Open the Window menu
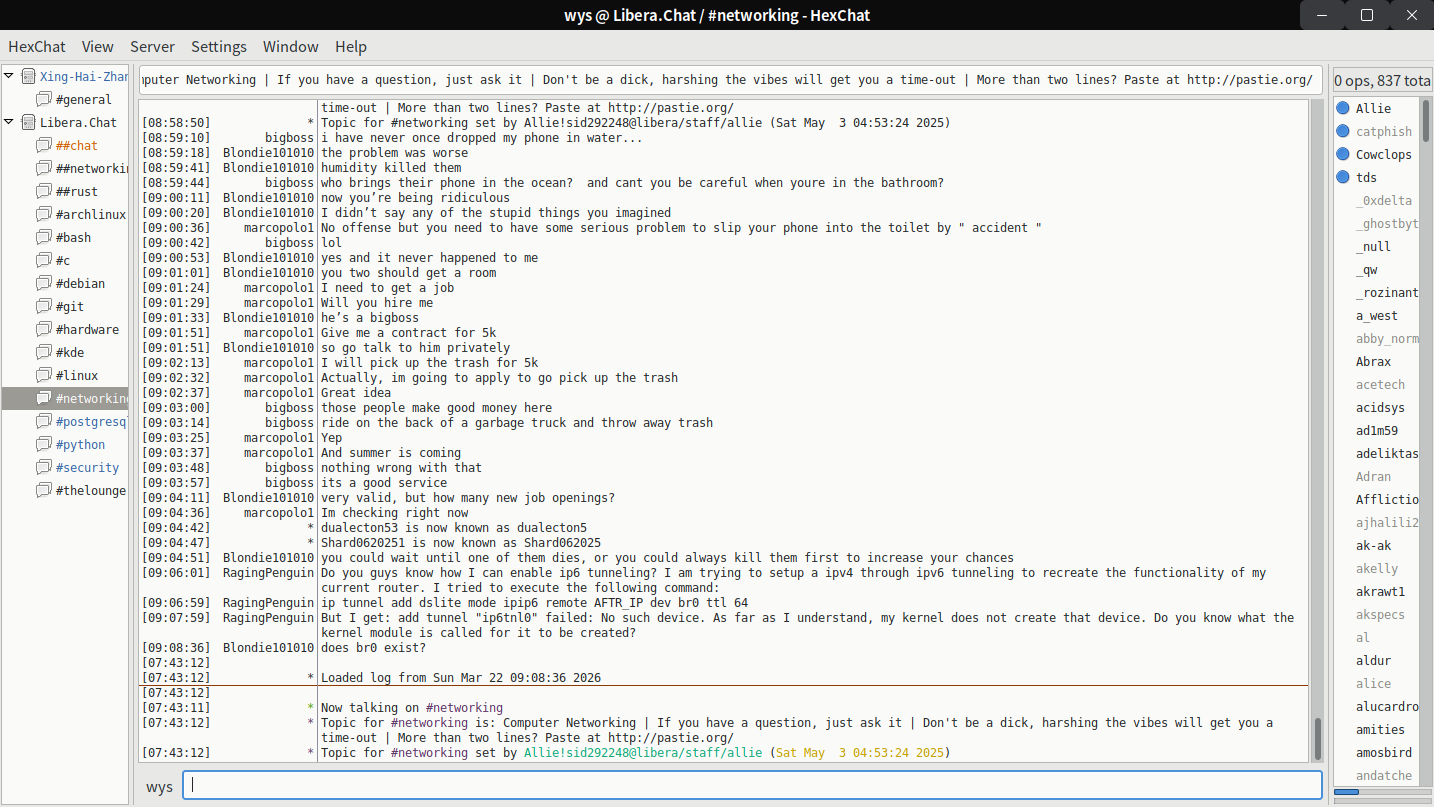The height and width of the screenshot is (807, 1434). pyautogui.click(x=291, y=46)
